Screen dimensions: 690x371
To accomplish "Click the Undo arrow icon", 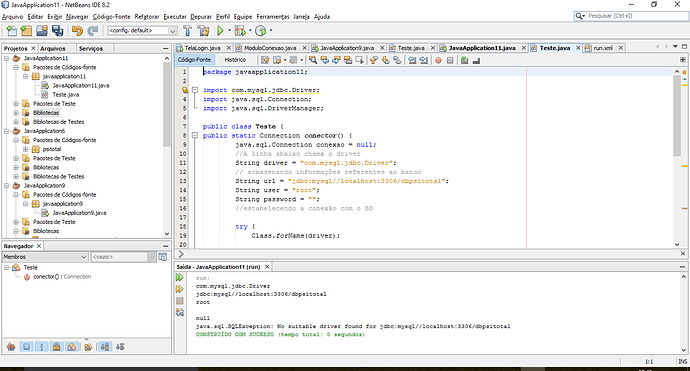I will [x=77, y=30].
